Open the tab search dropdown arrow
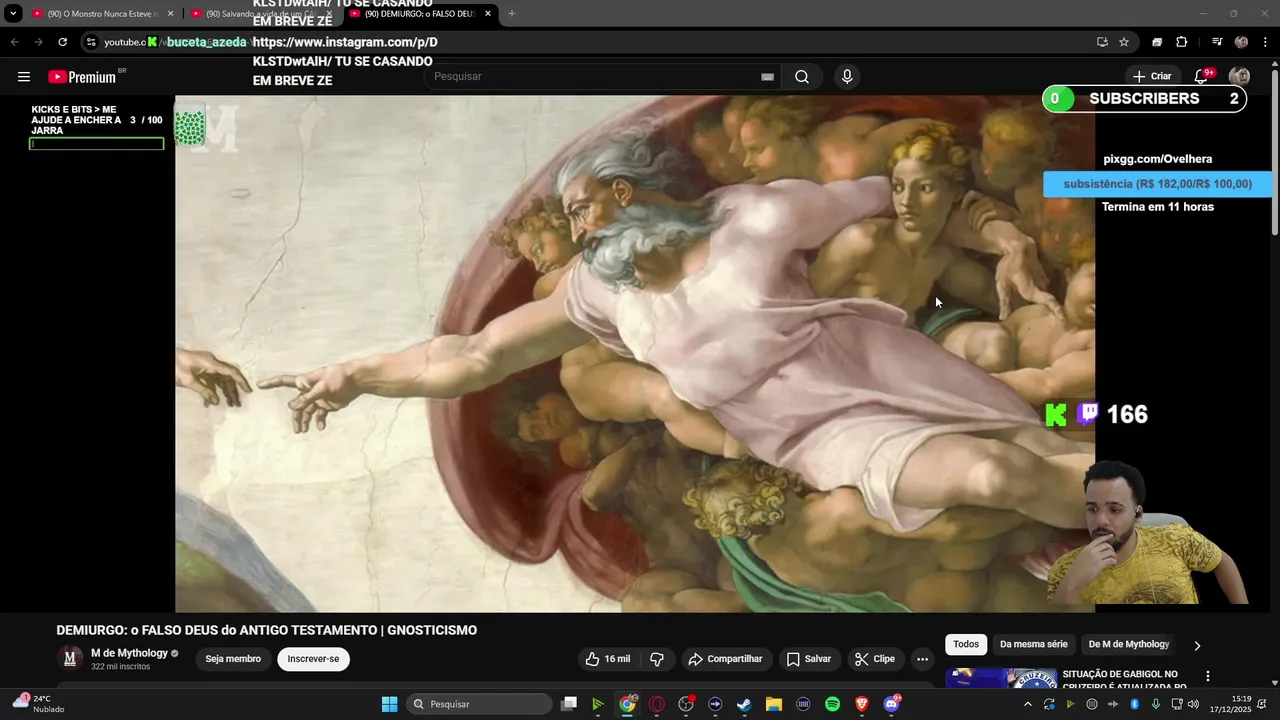Viewport: 1280px width, 720px height. click(13, 14)
